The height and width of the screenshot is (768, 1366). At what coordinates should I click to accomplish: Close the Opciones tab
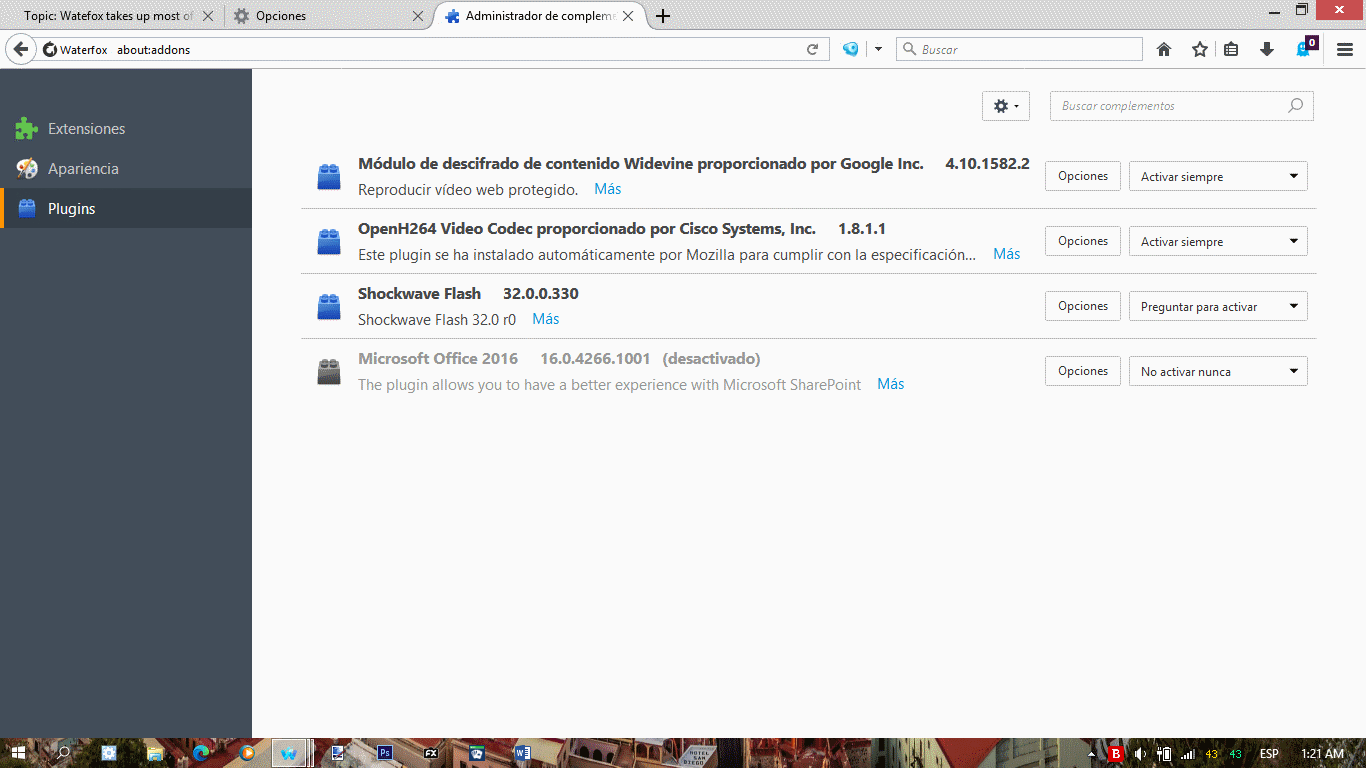418,16
